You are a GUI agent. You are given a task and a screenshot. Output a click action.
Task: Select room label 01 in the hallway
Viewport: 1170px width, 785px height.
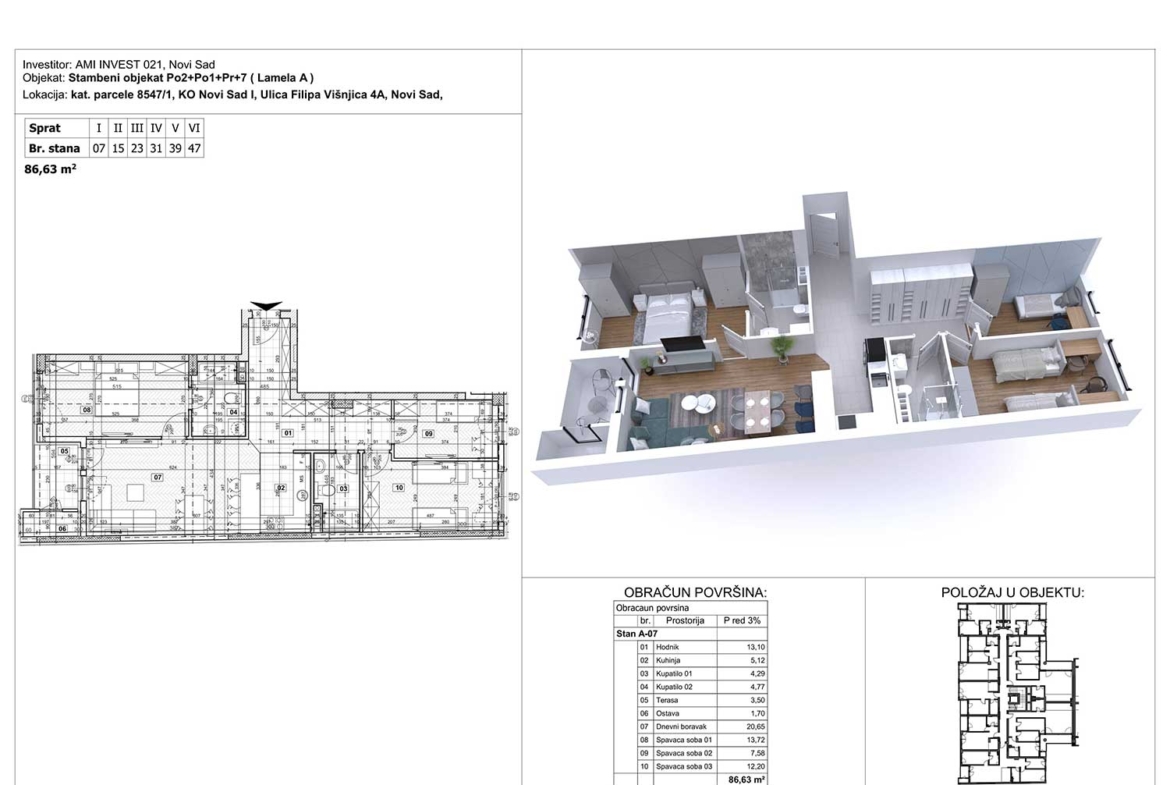[x=287, y=433]
